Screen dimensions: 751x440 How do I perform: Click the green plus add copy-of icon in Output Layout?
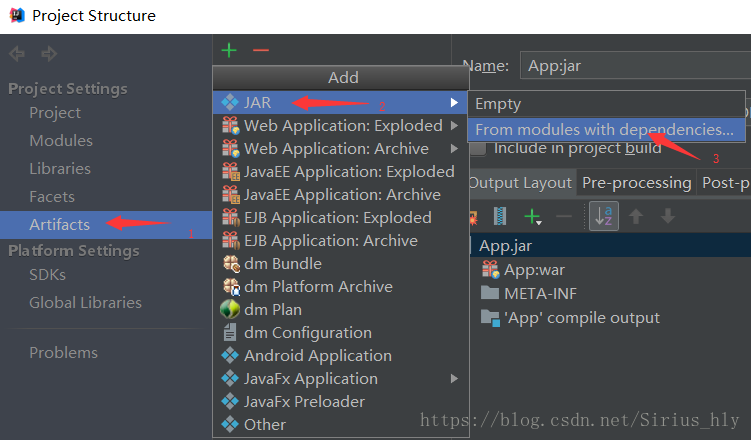(x=533, y=217)
